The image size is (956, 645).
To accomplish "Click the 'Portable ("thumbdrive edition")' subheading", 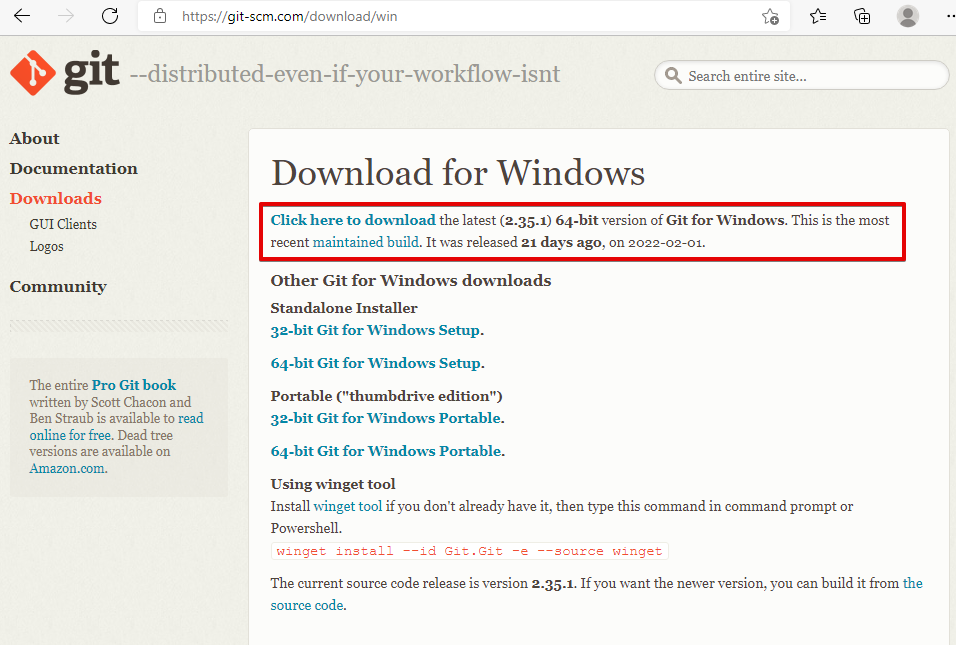I will pos(387,396).
